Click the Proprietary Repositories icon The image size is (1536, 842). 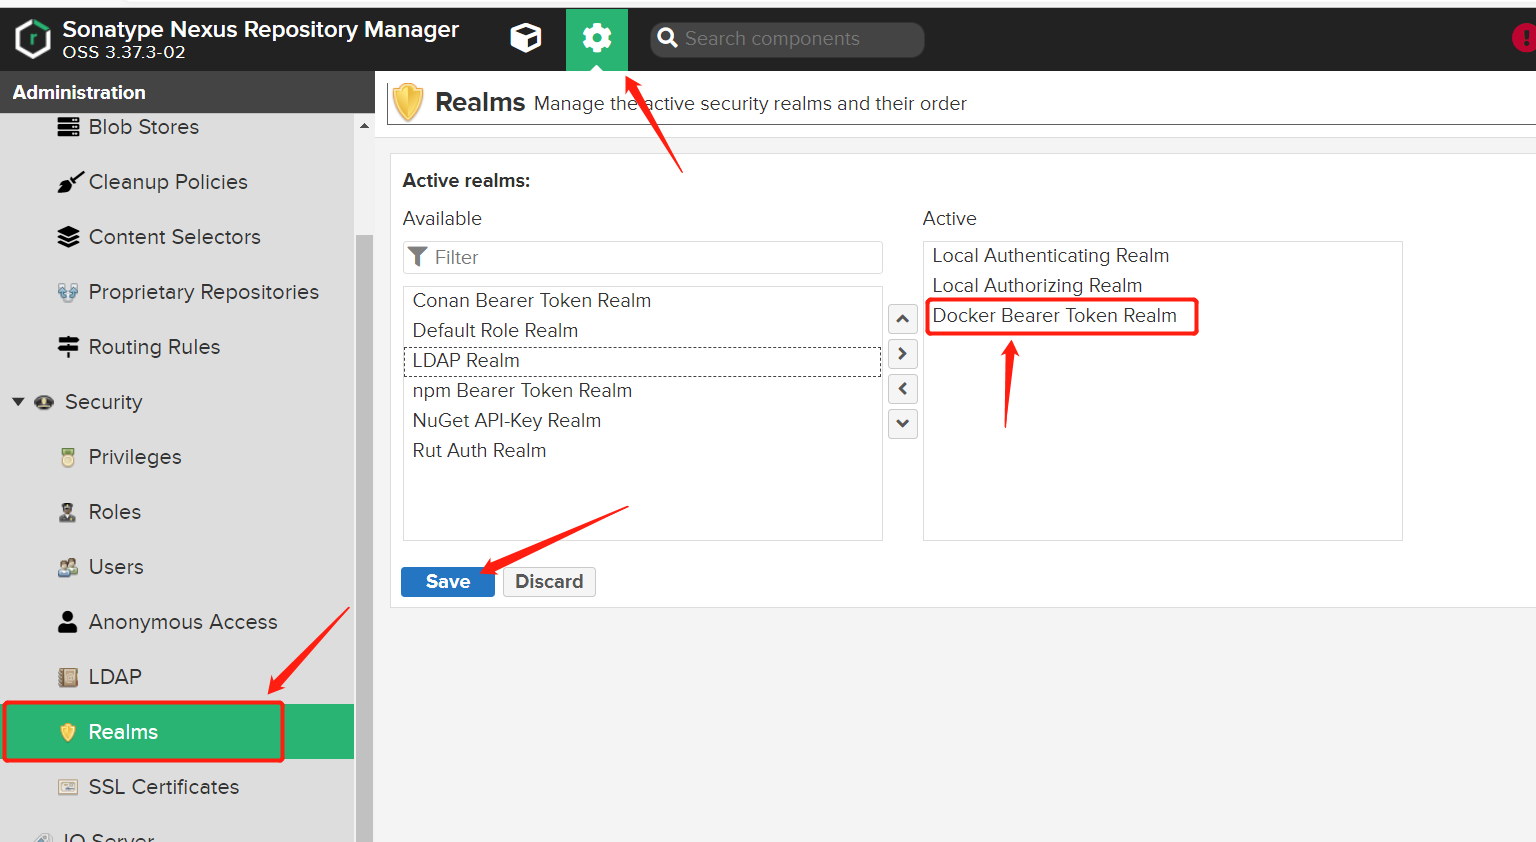pos(68,292)
